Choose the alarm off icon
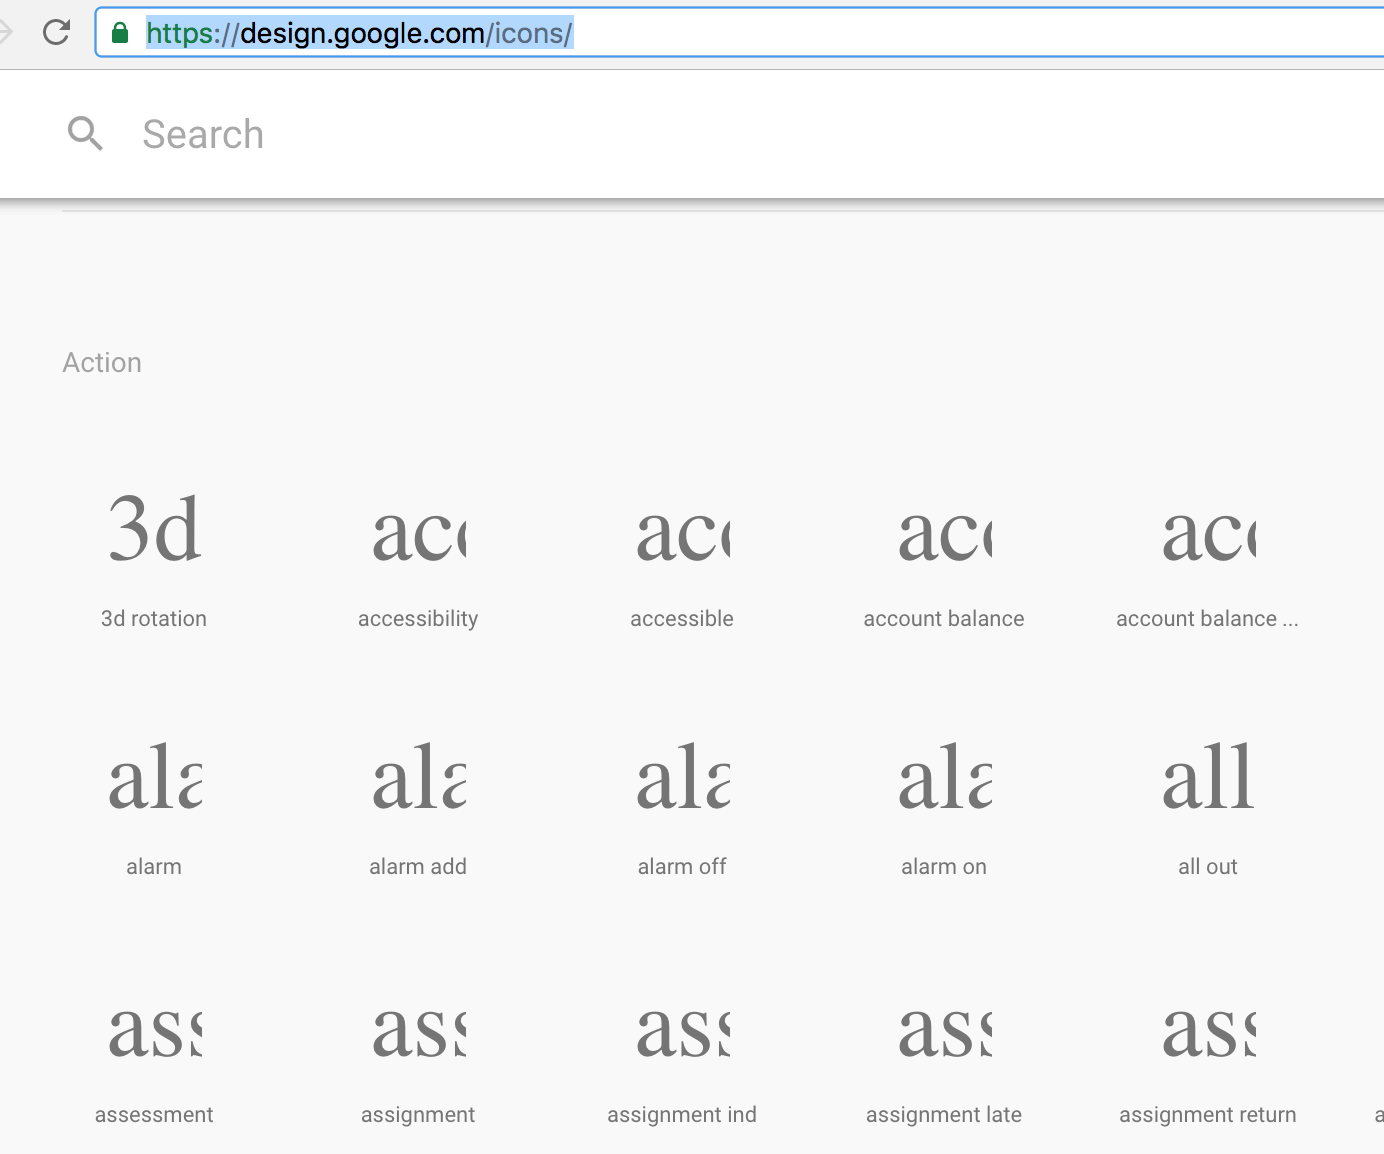This screenshot has width=1384, height=1154. click(682, 780)
